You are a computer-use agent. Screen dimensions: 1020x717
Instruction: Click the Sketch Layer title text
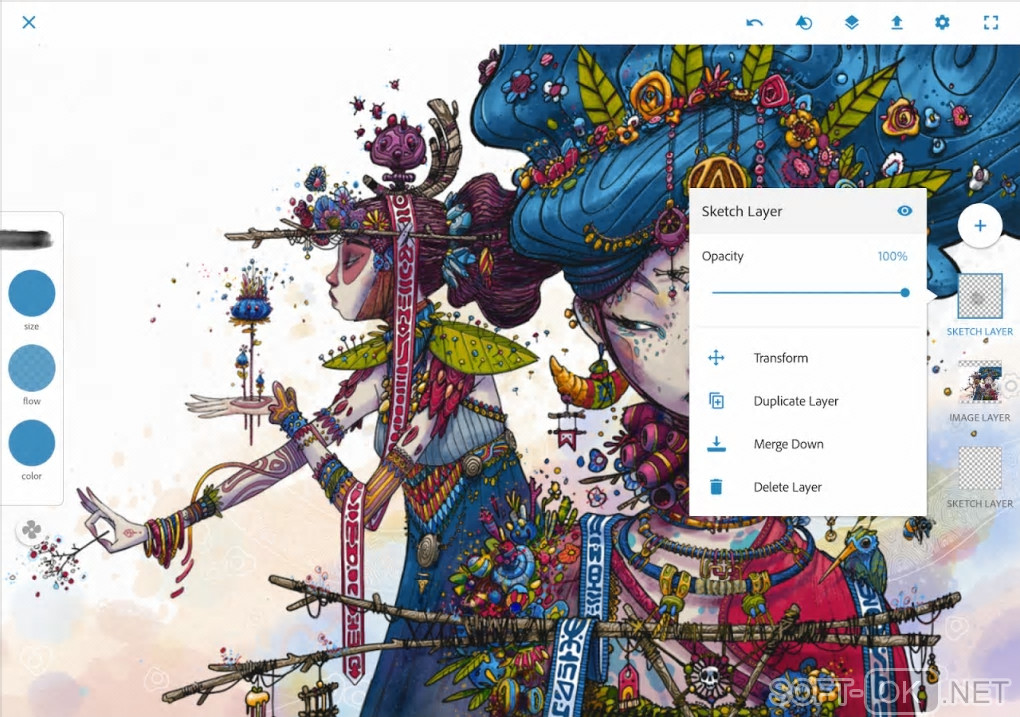tap(742, 211)
